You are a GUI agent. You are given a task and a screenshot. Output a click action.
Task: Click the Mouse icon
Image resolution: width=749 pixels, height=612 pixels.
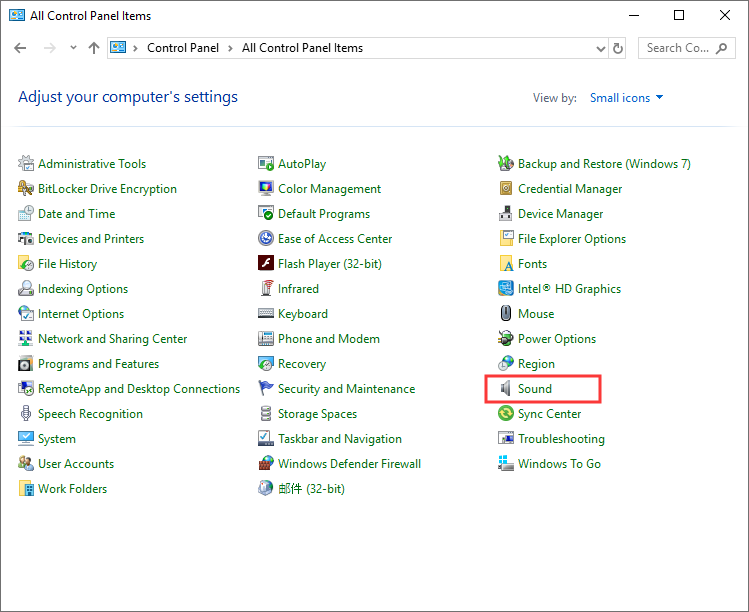point(506,313)
